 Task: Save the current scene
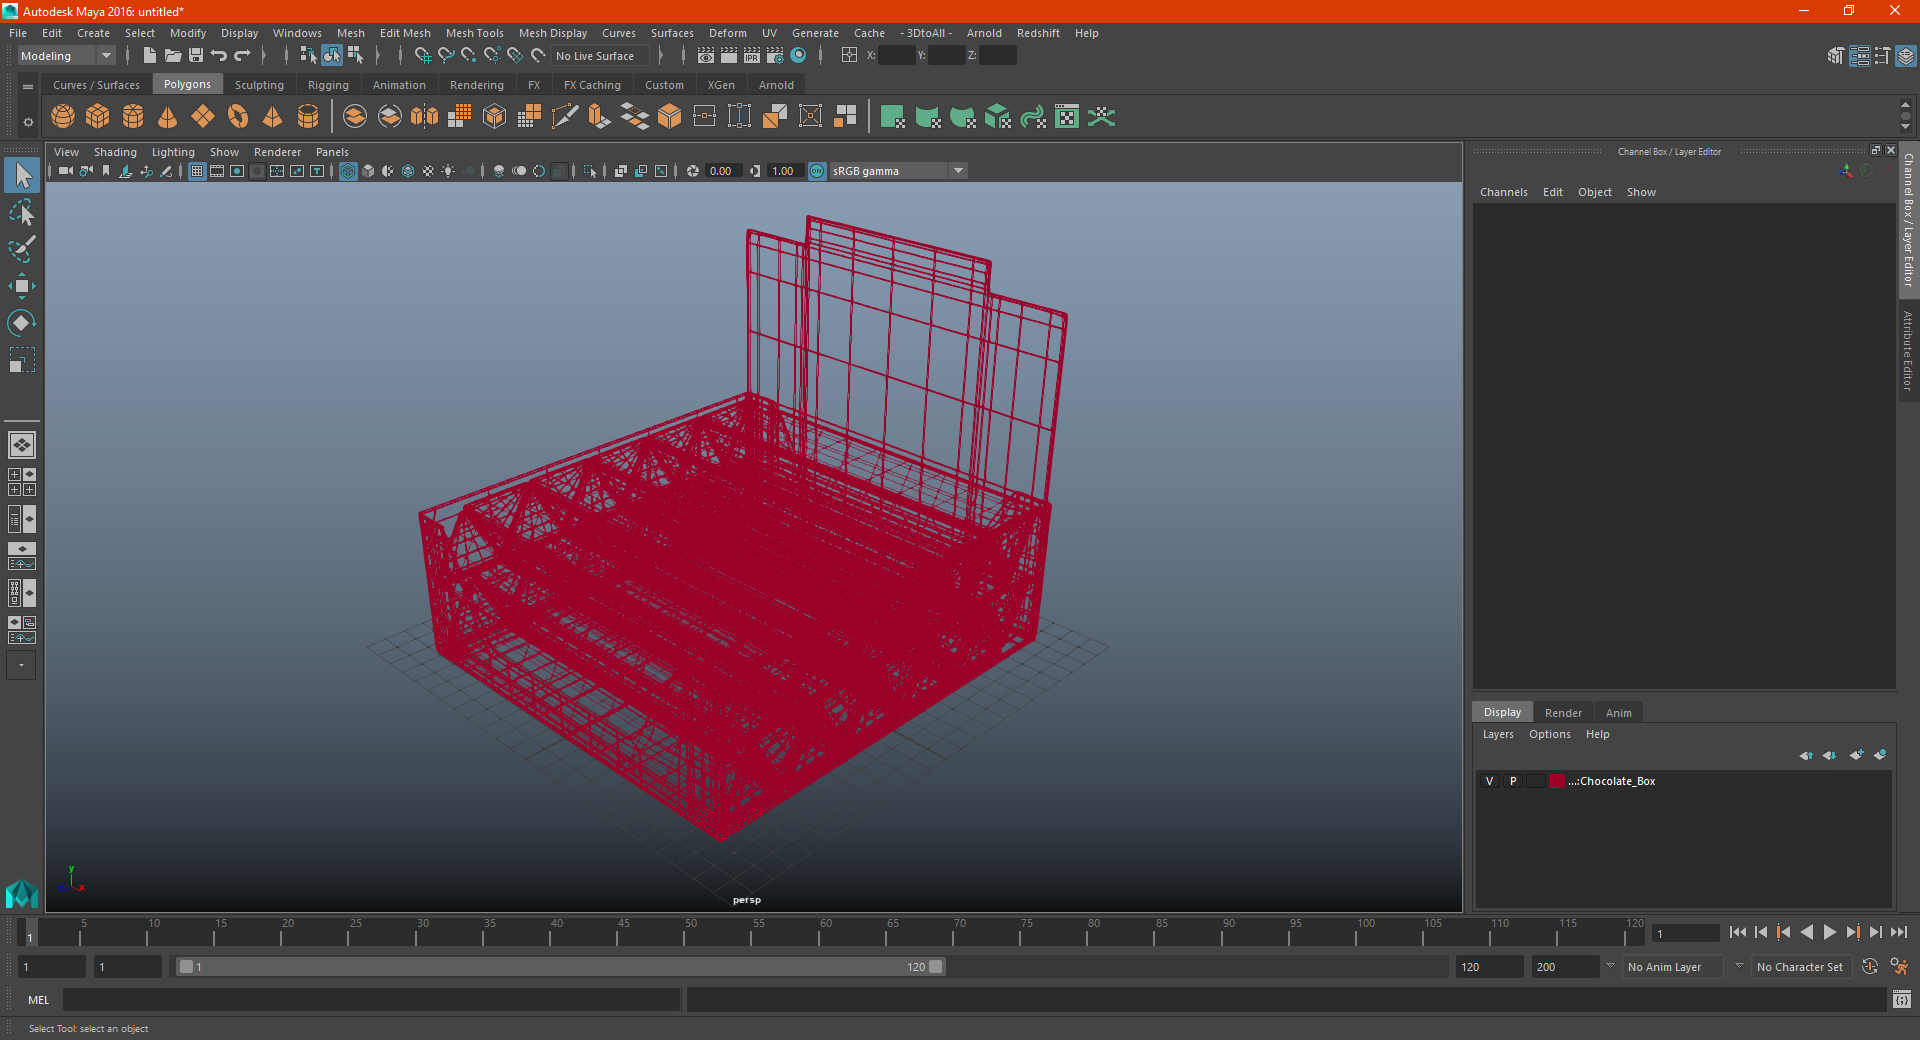pyautogui.click(x=196, y=56)
